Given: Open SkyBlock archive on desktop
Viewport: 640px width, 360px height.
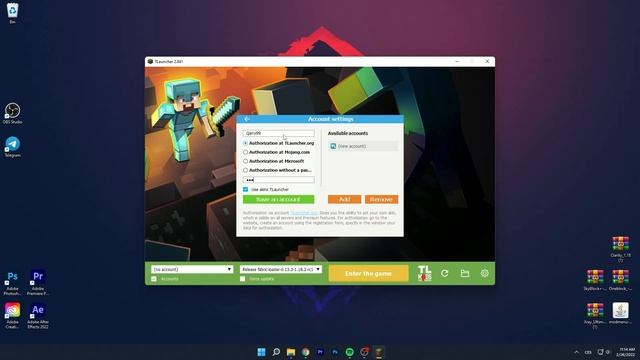Looking at the screenshot, I should click(x=595, y=280).
